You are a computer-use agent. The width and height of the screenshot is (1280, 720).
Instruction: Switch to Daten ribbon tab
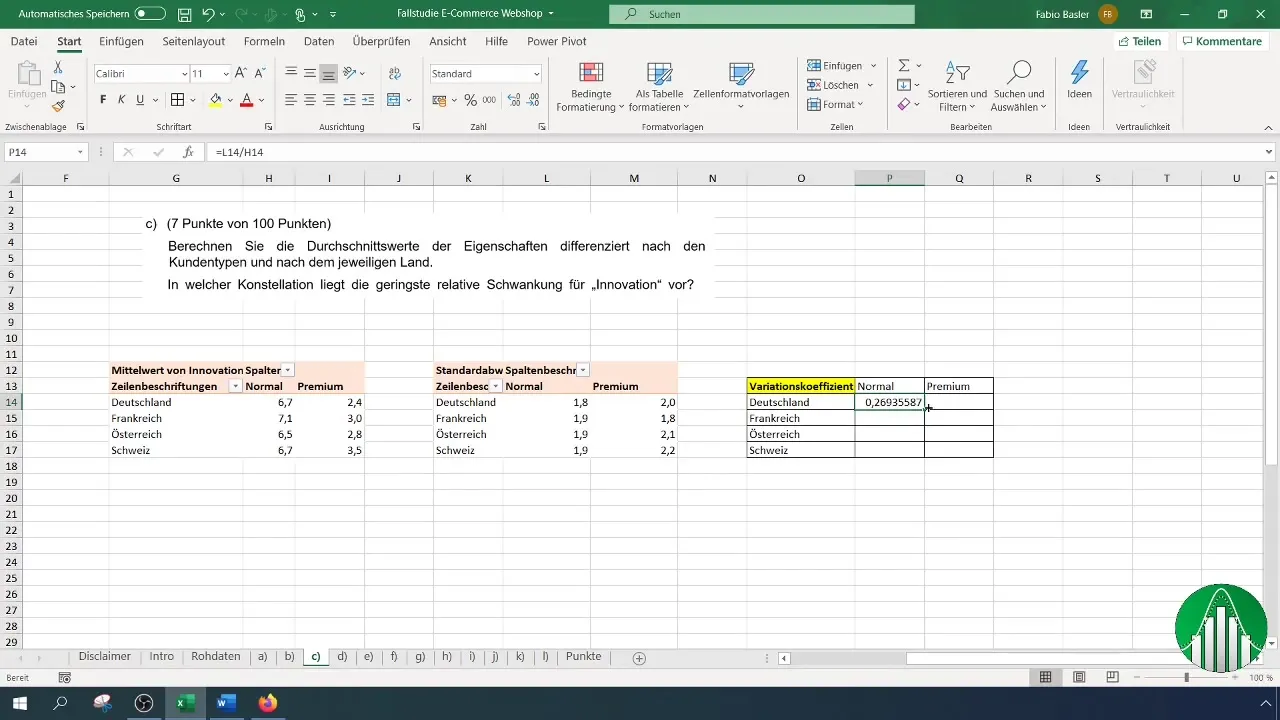click(319, 41)
